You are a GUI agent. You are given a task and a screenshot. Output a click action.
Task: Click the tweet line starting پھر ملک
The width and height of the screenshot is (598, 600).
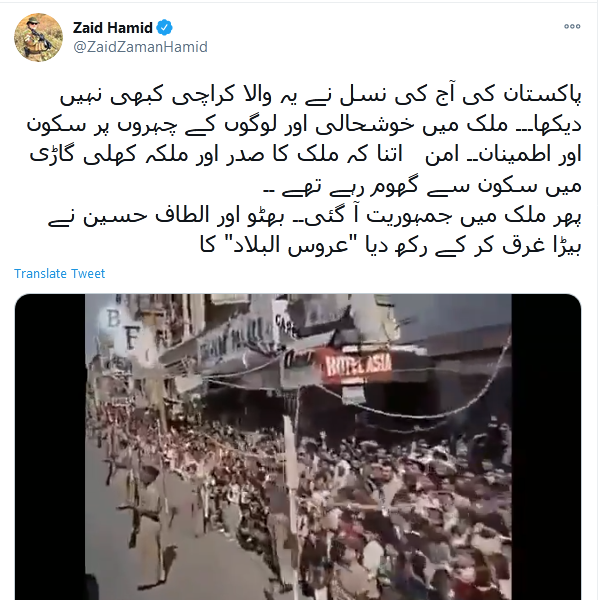click(315, 216)
